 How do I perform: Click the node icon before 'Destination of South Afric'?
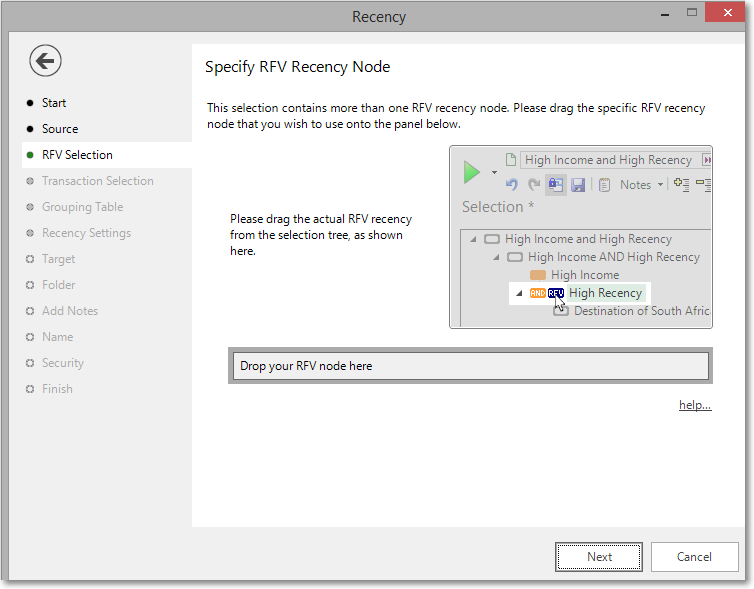point(560,311)
